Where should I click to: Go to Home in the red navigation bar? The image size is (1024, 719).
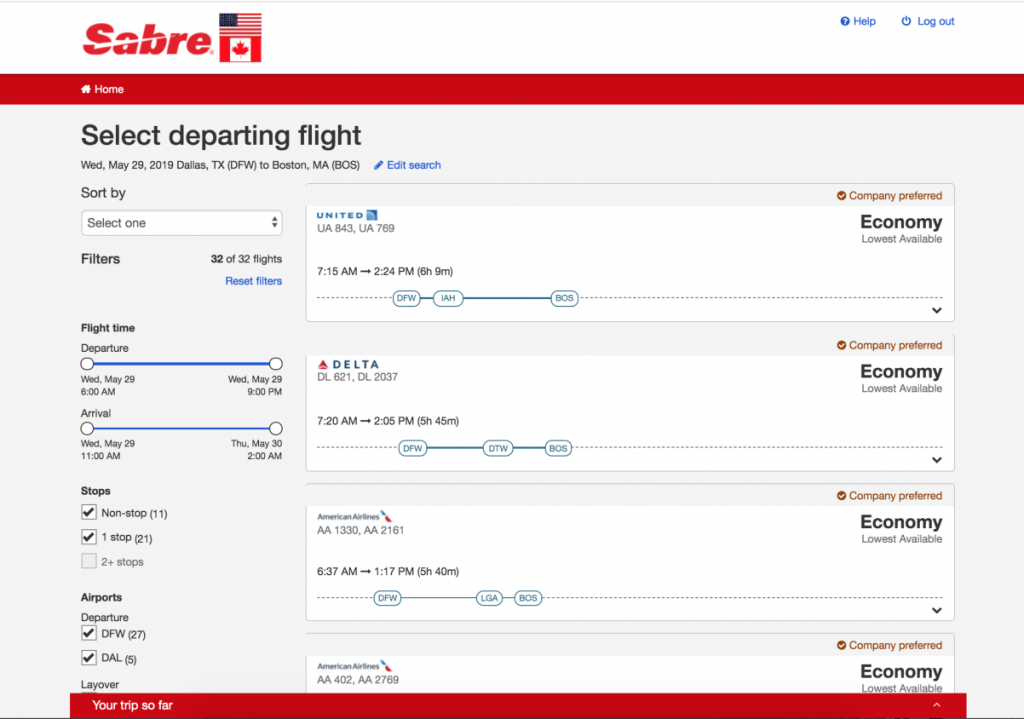[x=102, y=89]
